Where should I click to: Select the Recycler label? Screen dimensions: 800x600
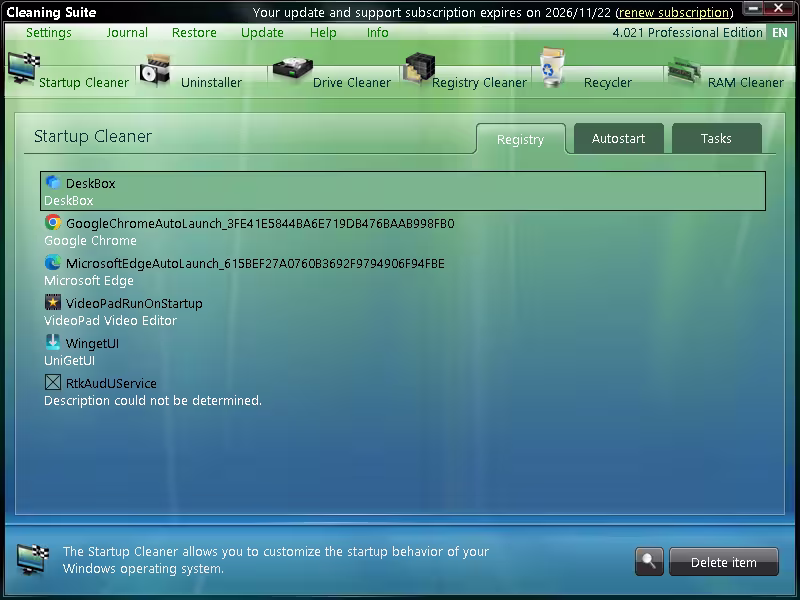608,82
